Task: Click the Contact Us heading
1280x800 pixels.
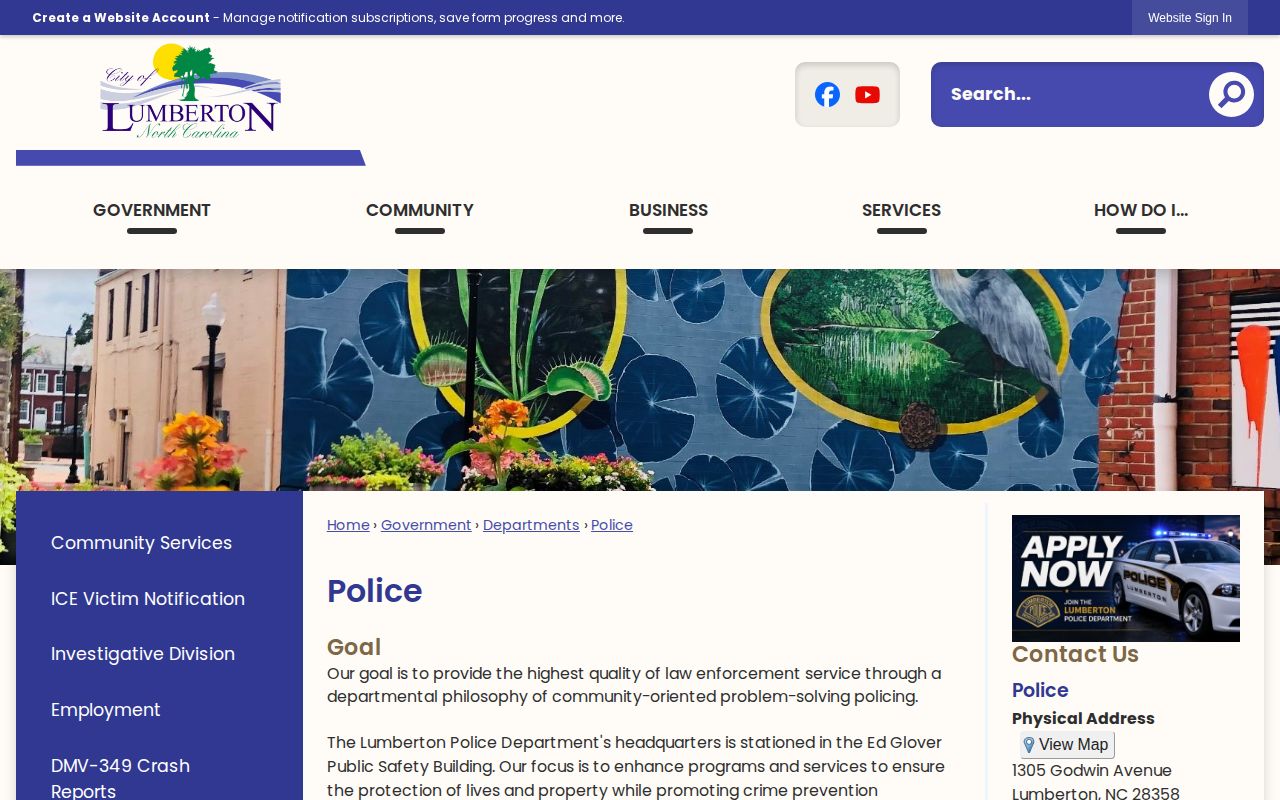Action: [x=1075, y=654]
